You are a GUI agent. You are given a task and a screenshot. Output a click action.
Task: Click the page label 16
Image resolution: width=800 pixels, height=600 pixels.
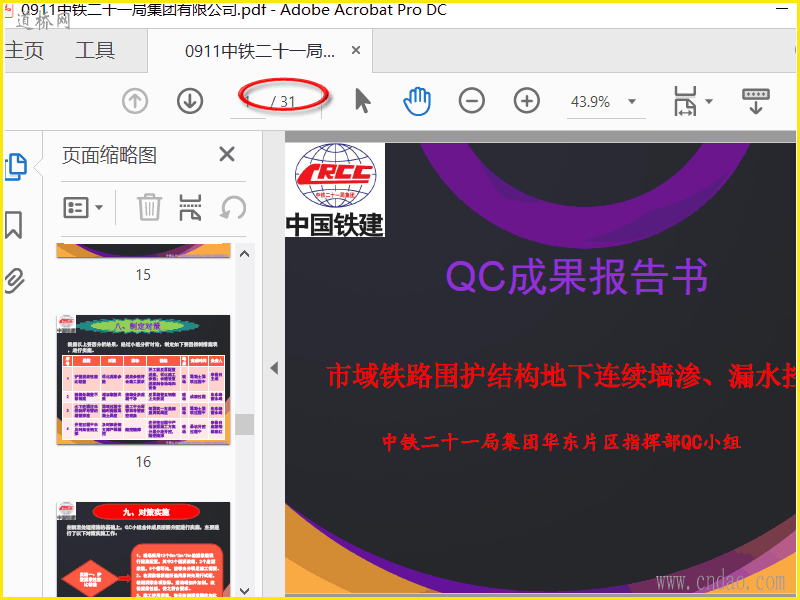(143, 462)
